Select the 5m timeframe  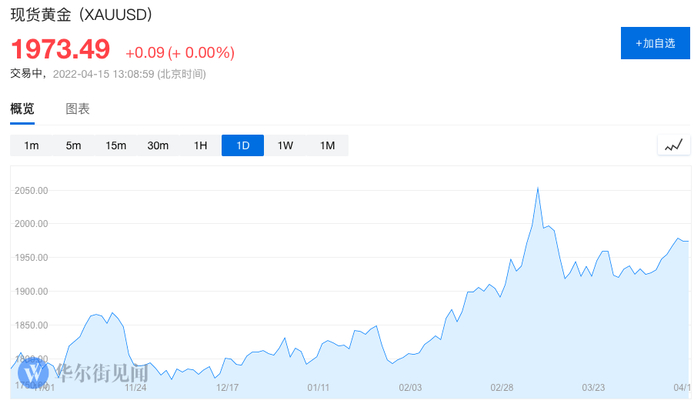[x=73, y=146]
